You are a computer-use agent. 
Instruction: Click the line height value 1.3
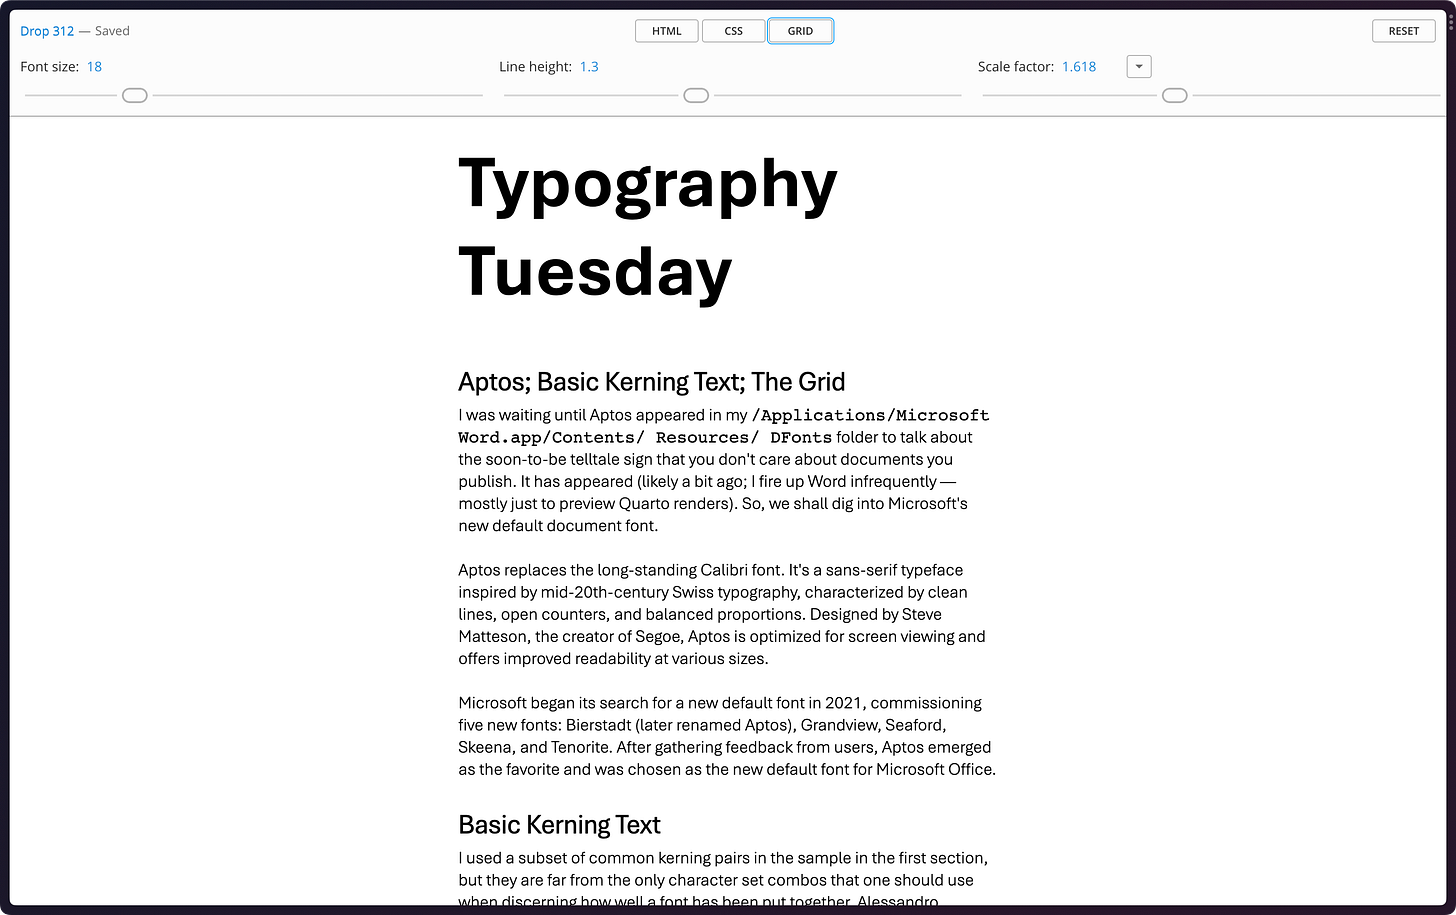(x=589, y=67)
